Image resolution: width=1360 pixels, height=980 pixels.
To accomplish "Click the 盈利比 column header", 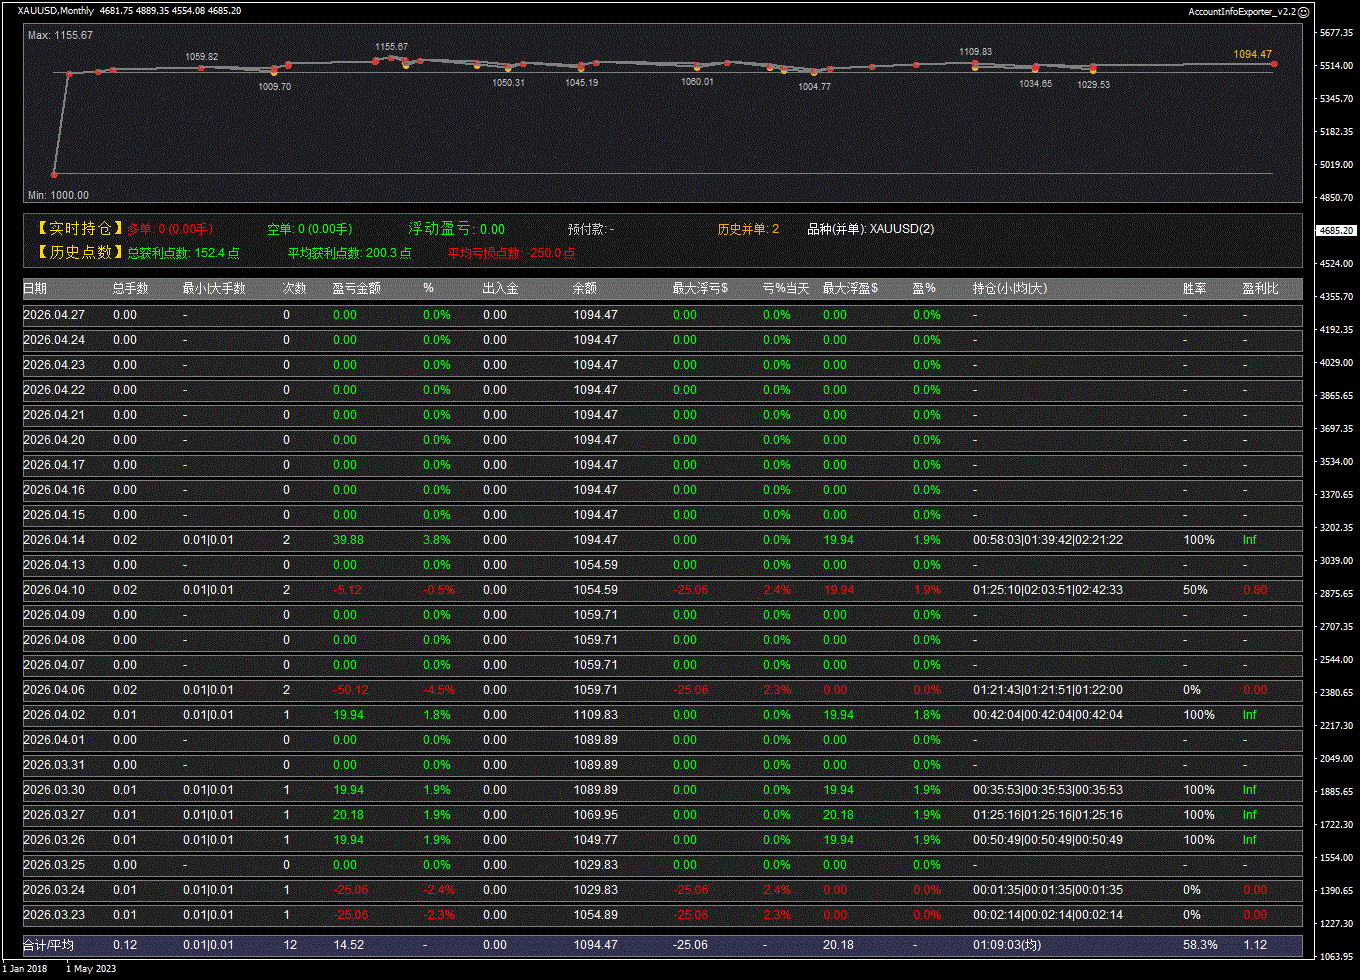I will pos(1260,288).
